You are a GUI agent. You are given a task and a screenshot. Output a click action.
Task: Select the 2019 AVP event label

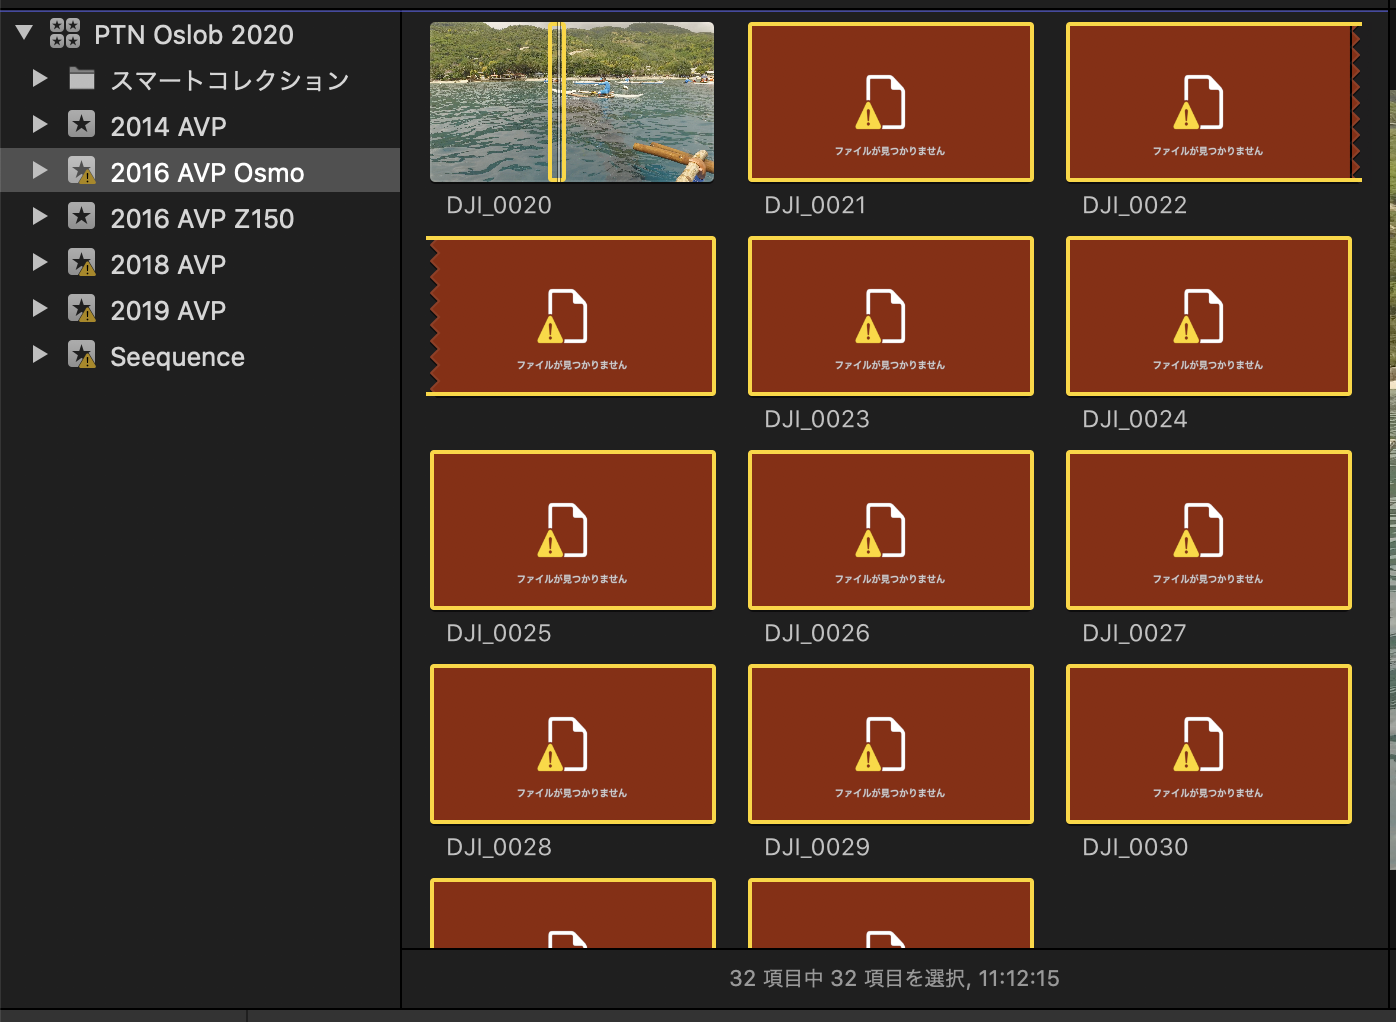point(168,311)
